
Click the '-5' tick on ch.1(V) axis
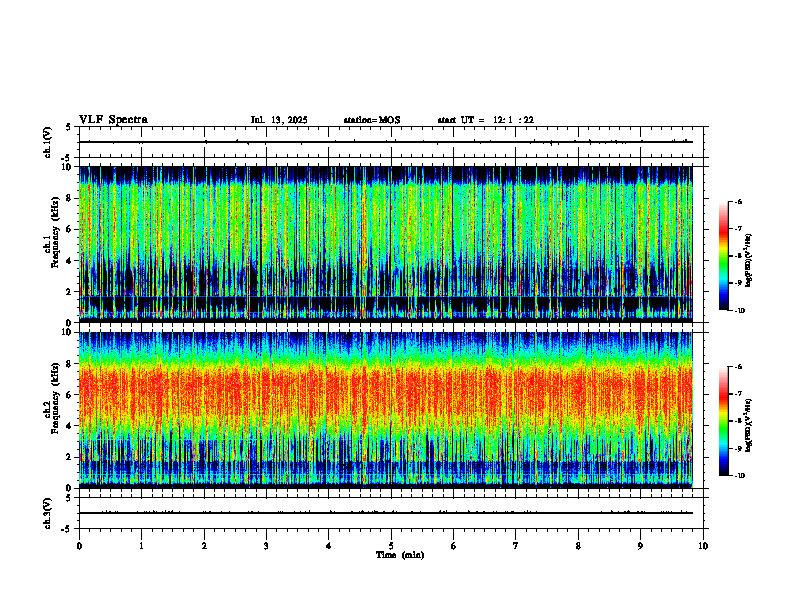coord(67,158)
